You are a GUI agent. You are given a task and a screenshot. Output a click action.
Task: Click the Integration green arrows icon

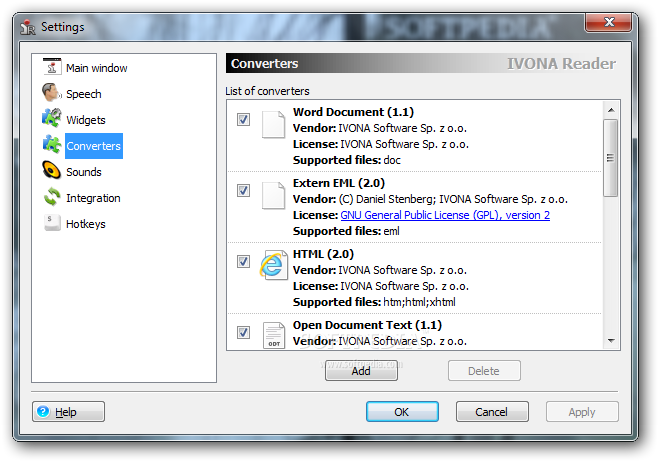point(52,197)
